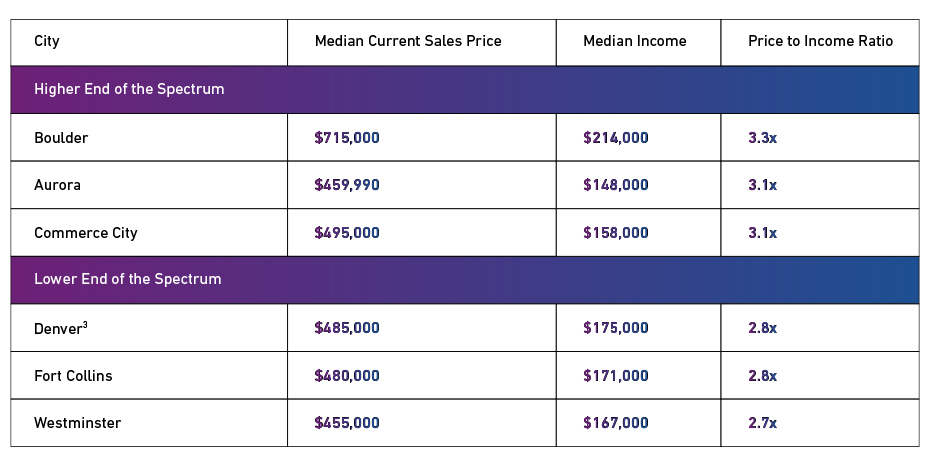Screen dimensions: 930x460
Task: Select the Median Current Sales Price header
Action: click(x=408, y=41)
